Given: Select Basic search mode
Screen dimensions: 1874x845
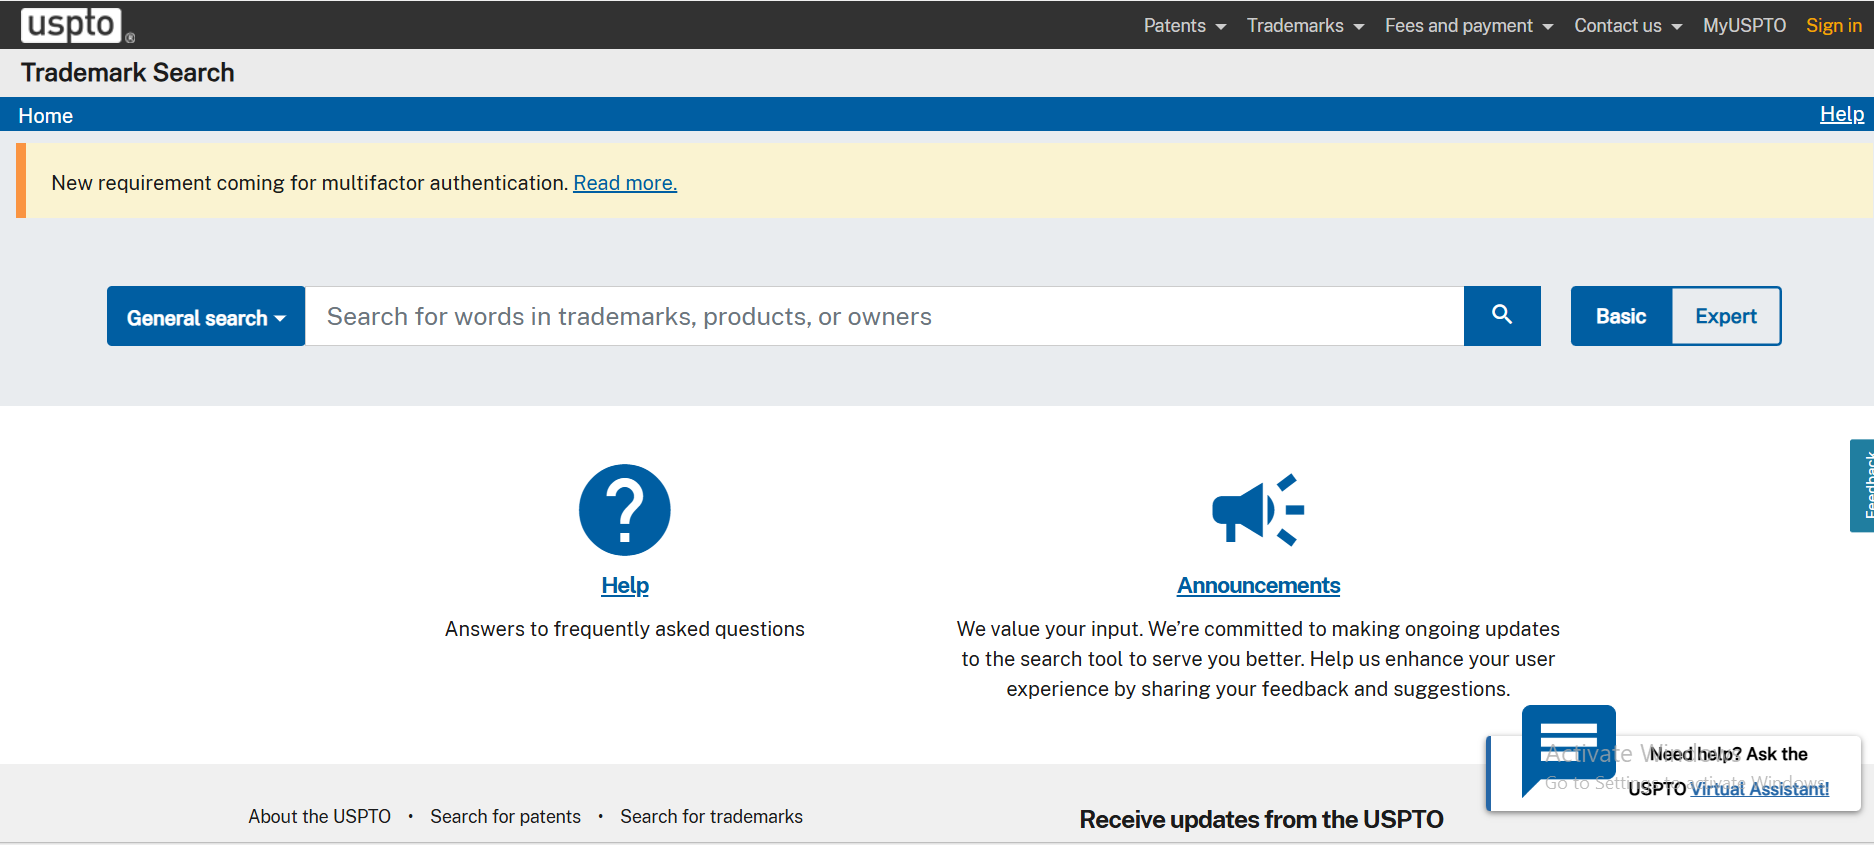Looking at the screenshot, I should [x=1621, y=316].
